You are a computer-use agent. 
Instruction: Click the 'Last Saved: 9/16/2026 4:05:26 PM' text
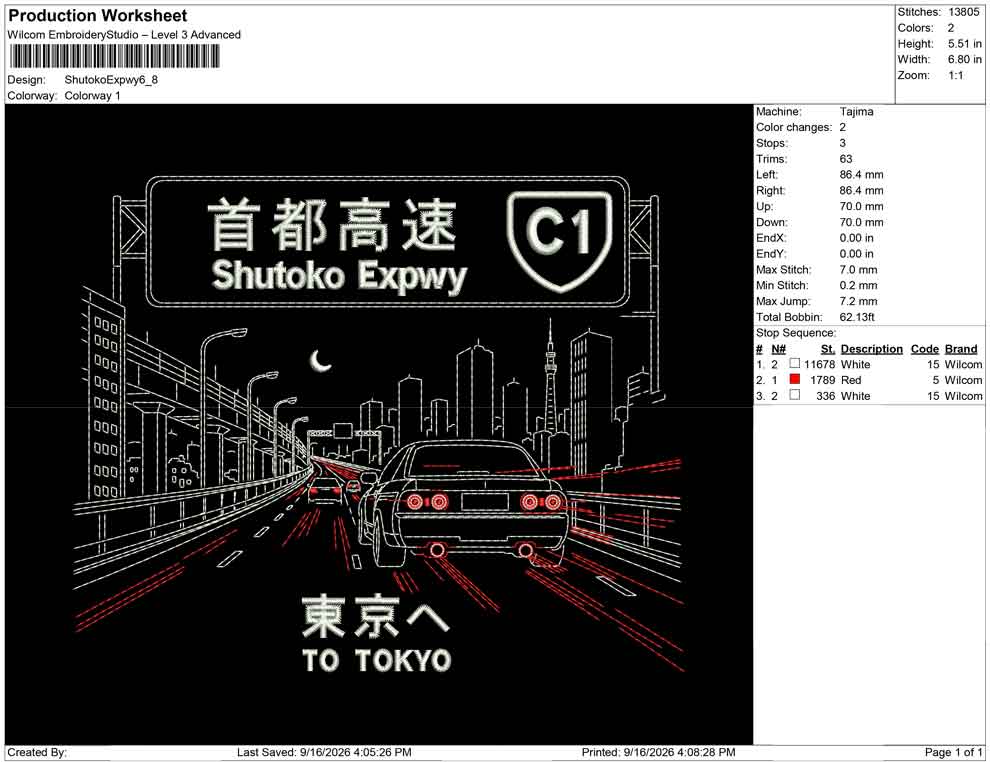click(324, 752)
